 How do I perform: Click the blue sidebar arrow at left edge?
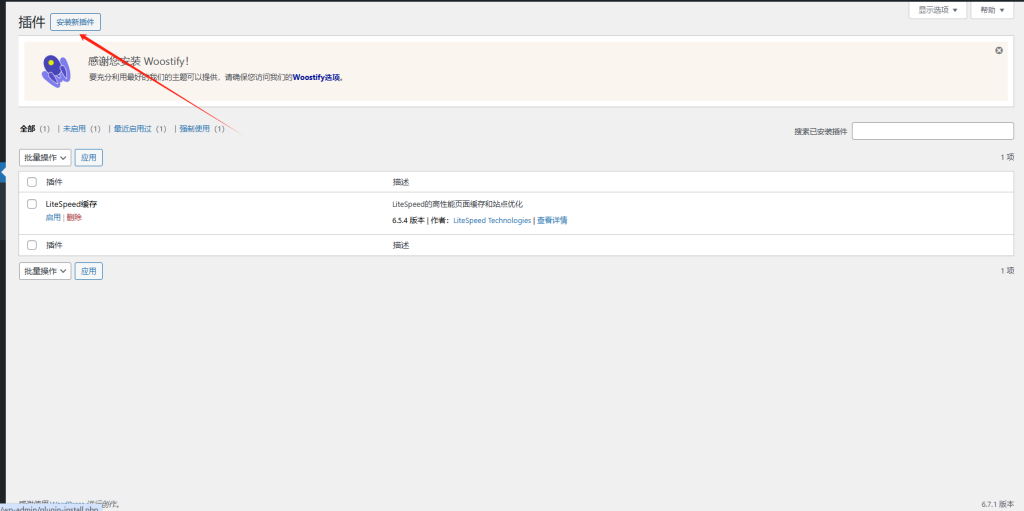point(3,175)
